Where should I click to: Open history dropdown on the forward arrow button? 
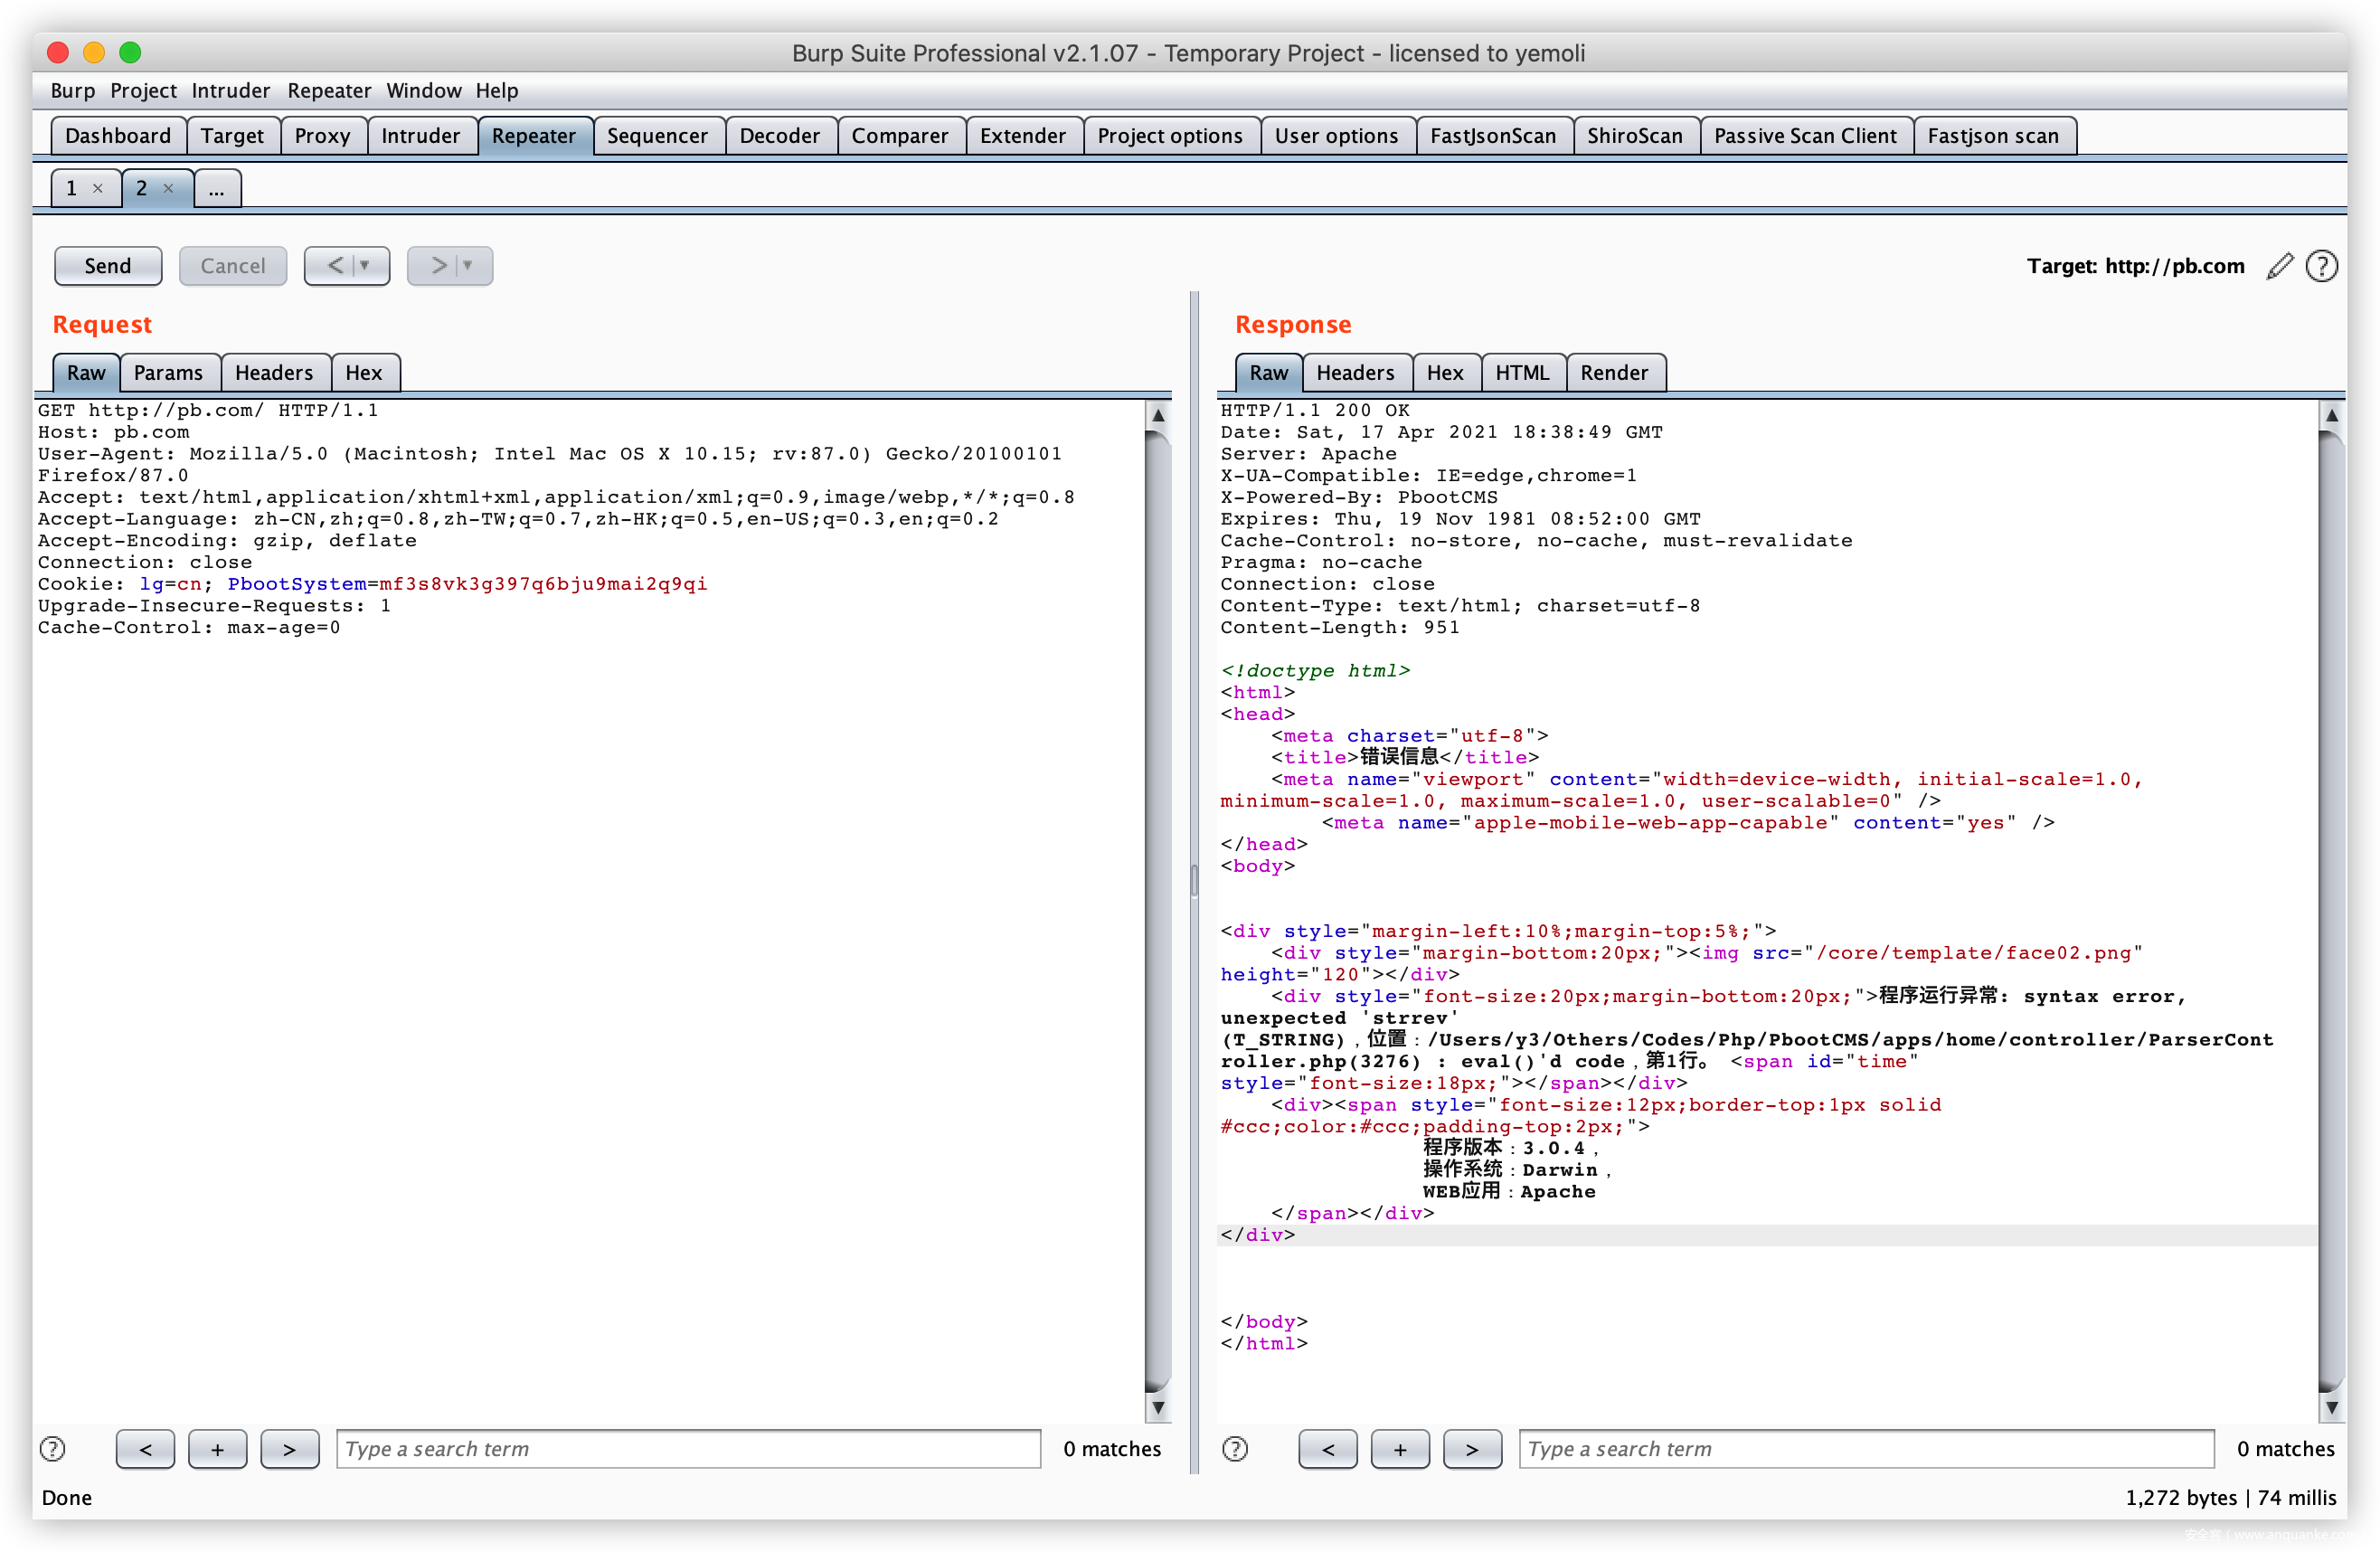(x=468, y=266)
